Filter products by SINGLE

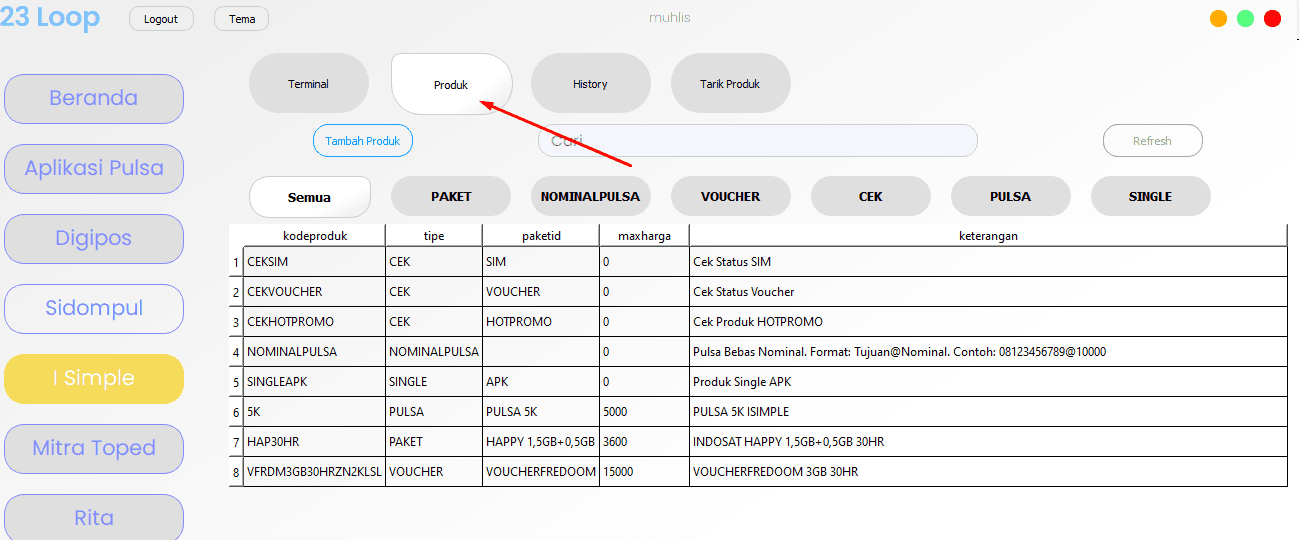(x=1150, y=197)
